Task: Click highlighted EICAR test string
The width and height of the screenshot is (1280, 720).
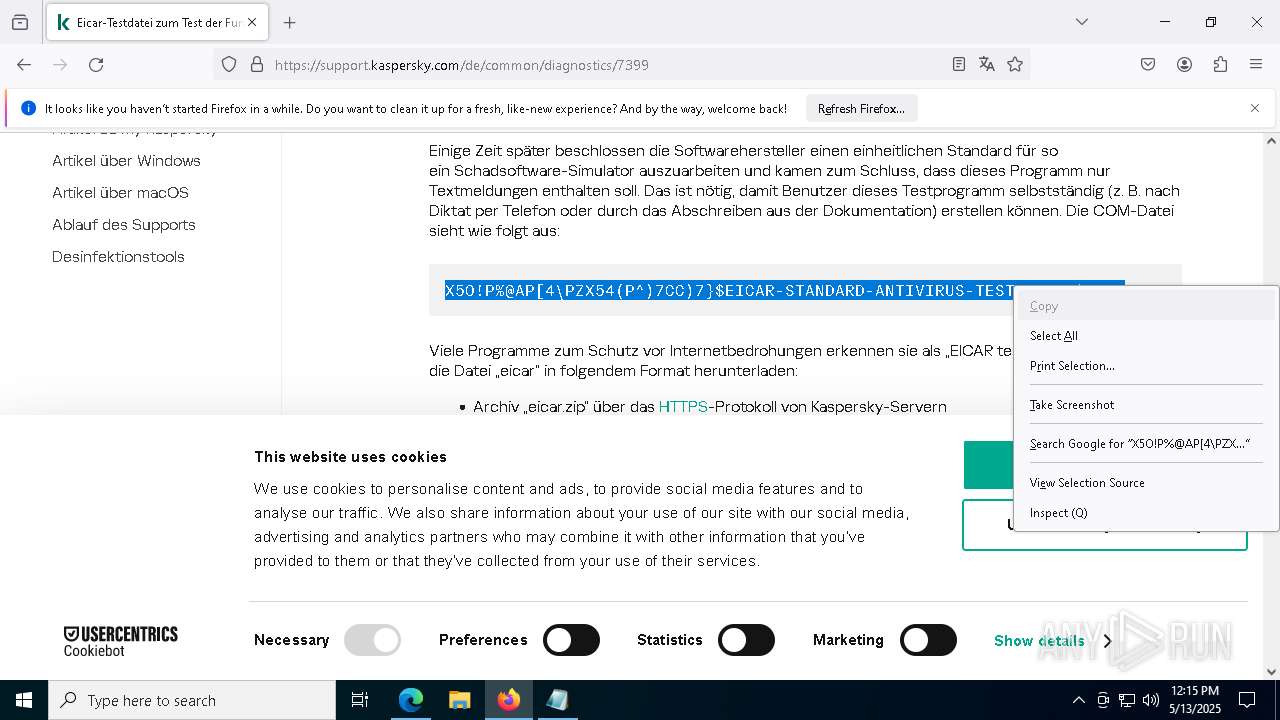Action: coord(730,290)
